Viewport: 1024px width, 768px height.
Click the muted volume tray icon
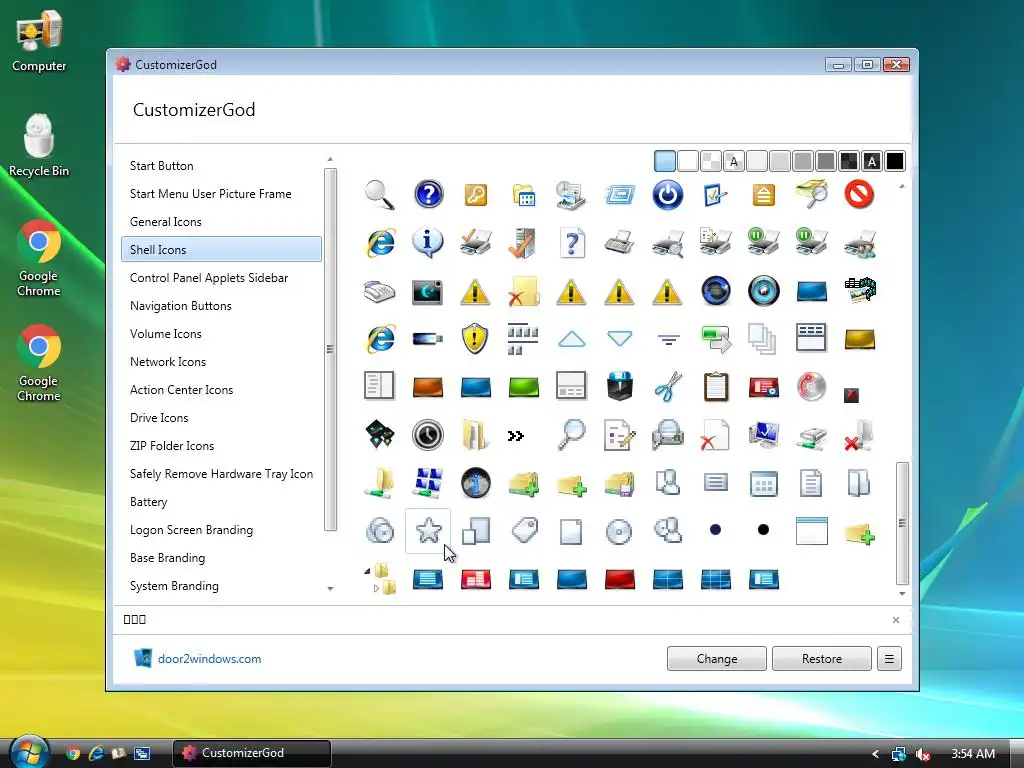(923, 754)
